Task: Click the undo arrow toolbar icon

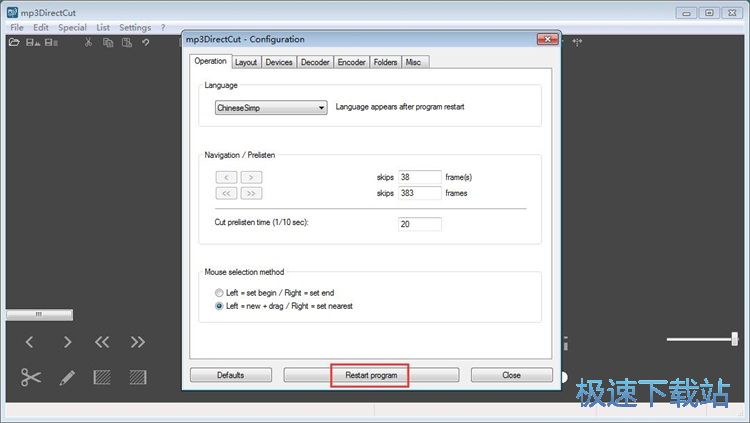Action: click(x=146, y=43)
